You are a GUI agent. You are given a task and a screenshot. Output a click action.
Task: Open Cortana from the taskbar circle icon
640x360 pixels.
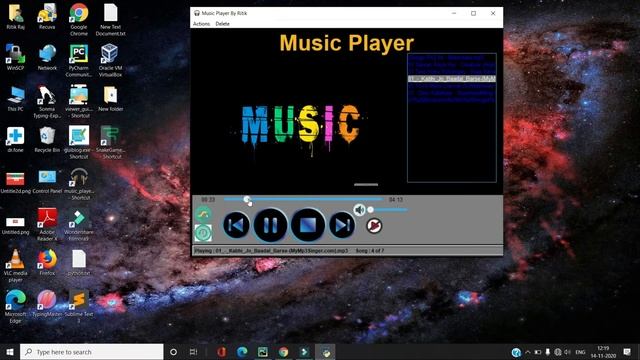173,352
